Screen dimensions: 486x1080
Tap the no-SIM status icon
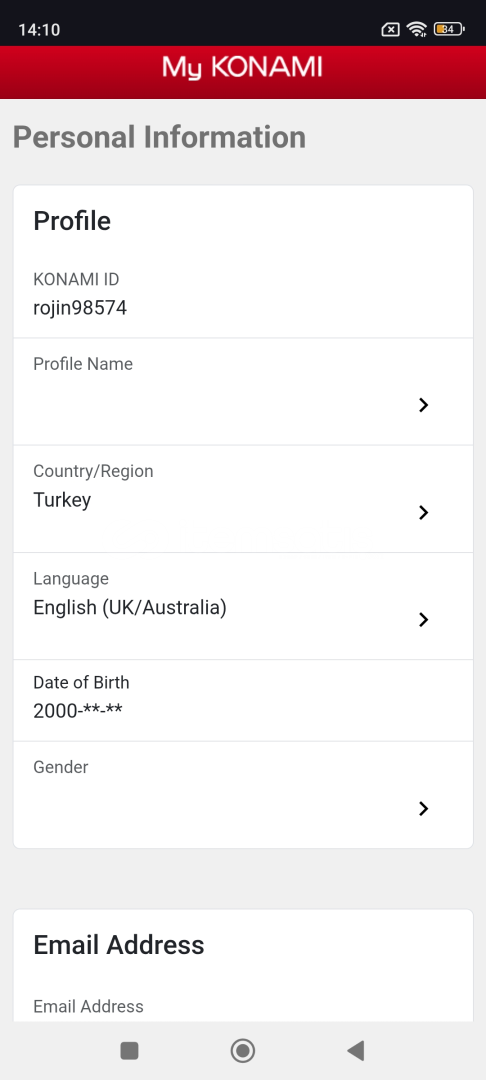pos(390,29)
